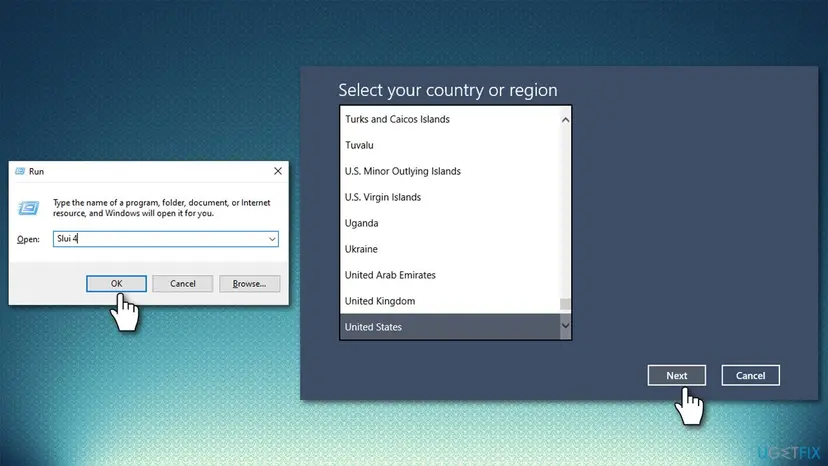The image size is (828, 466).
Task: Click the country list scroll down arrow
Action: [x=565, y=325]
